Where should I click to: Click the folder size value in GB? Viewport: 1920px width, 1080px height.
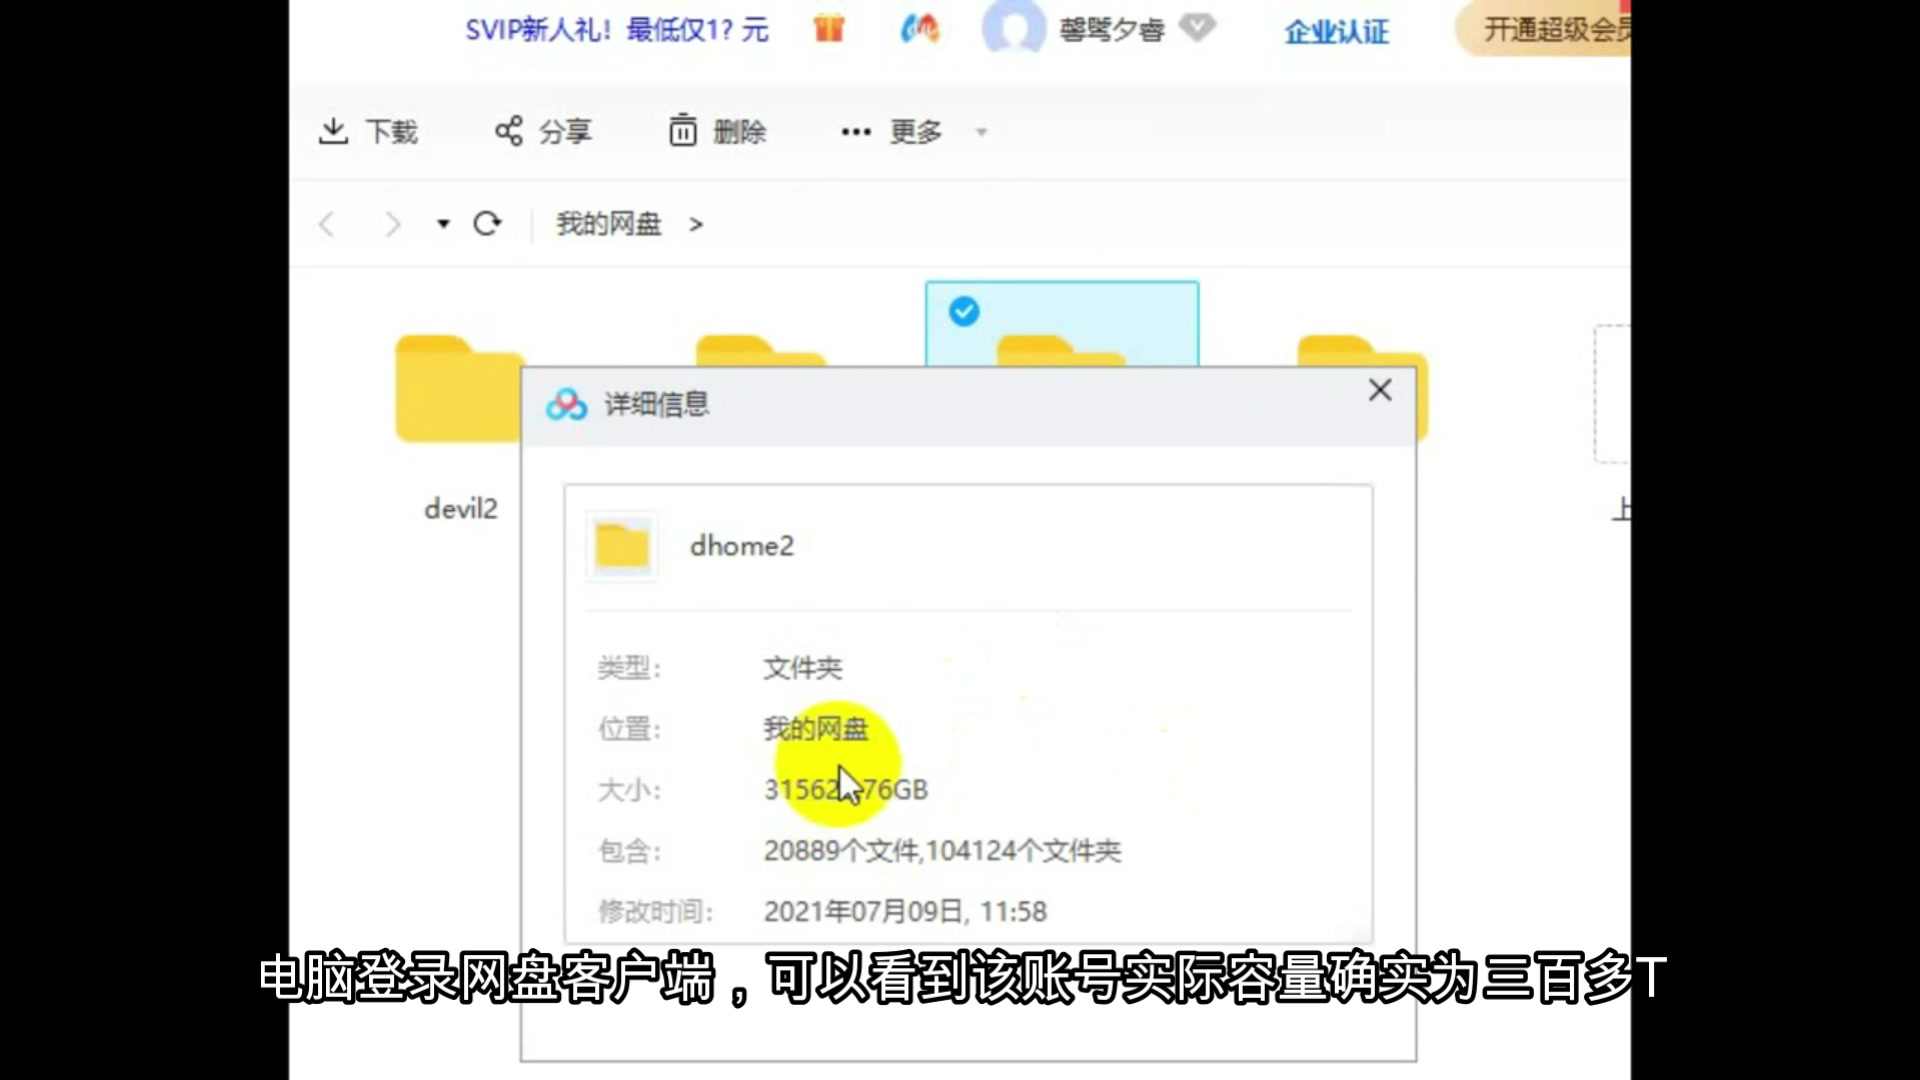coord(846,790)
